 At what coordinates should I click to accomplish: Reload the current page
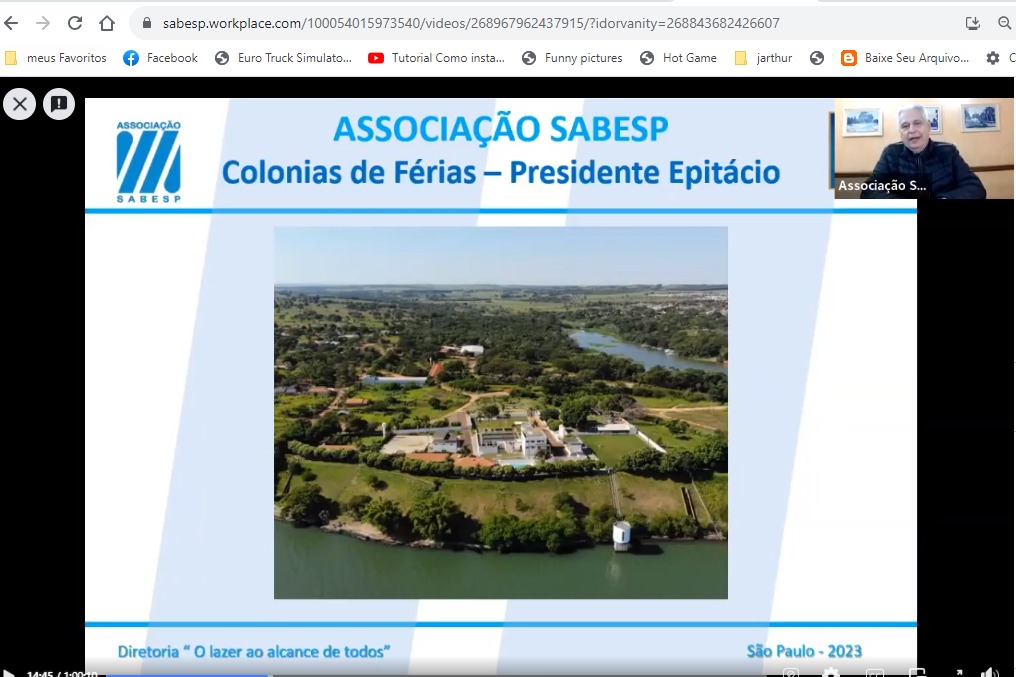[75, 23]
